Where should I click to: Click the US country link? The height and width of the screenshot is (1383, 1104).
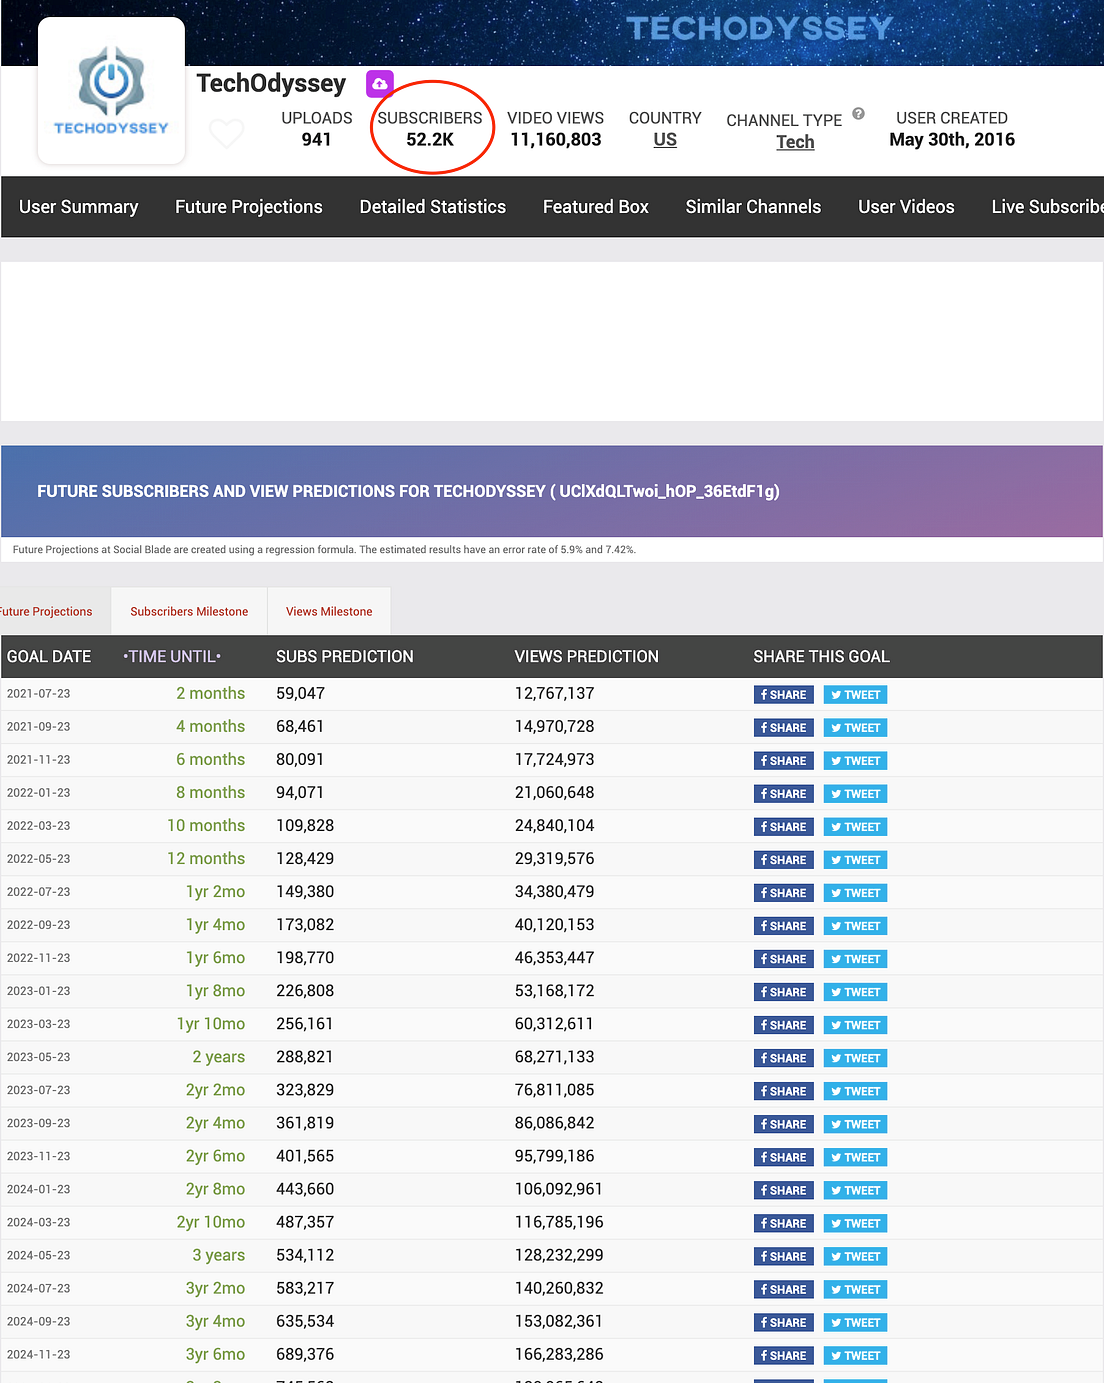pos(665,140)
